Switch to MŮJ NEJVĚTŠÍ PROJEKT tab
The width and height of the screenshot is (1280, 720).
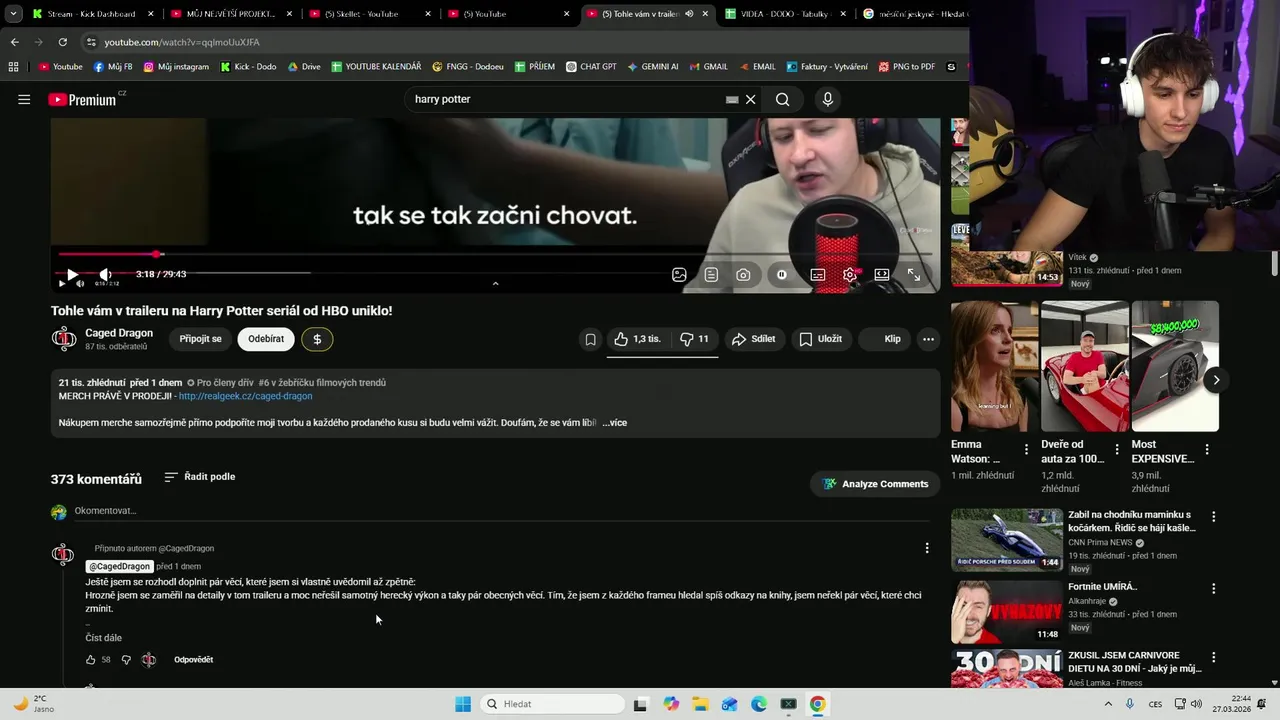[x=230, y=14]
